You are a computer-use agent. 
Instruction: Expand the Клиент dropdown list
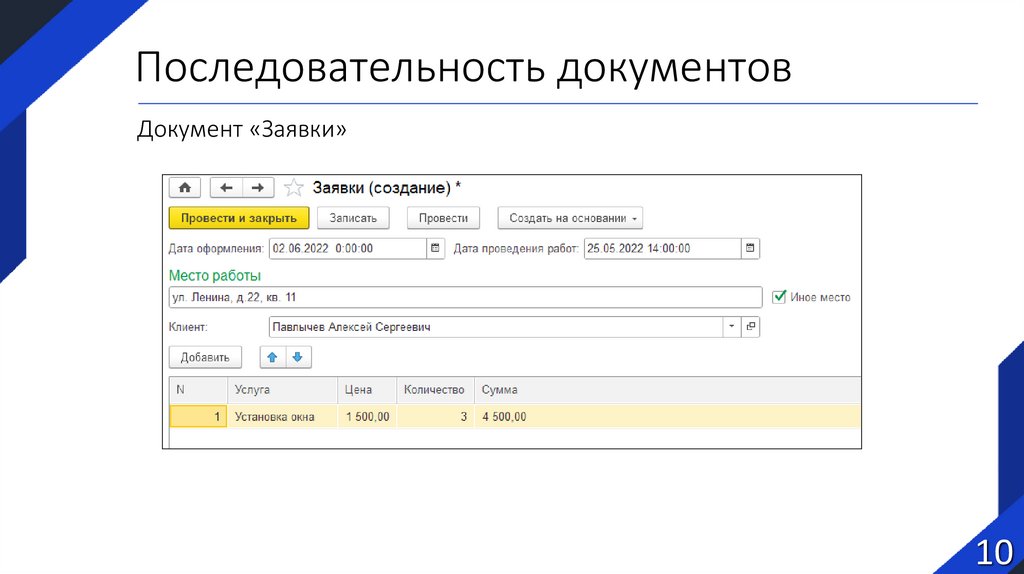731,327
